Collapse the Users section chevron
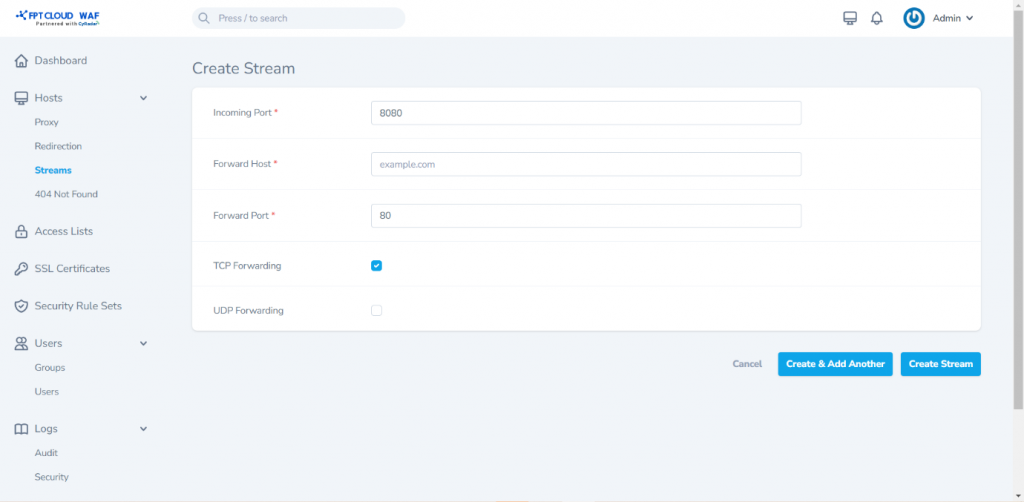1024x502 pixels. click(x=143, y=343)
